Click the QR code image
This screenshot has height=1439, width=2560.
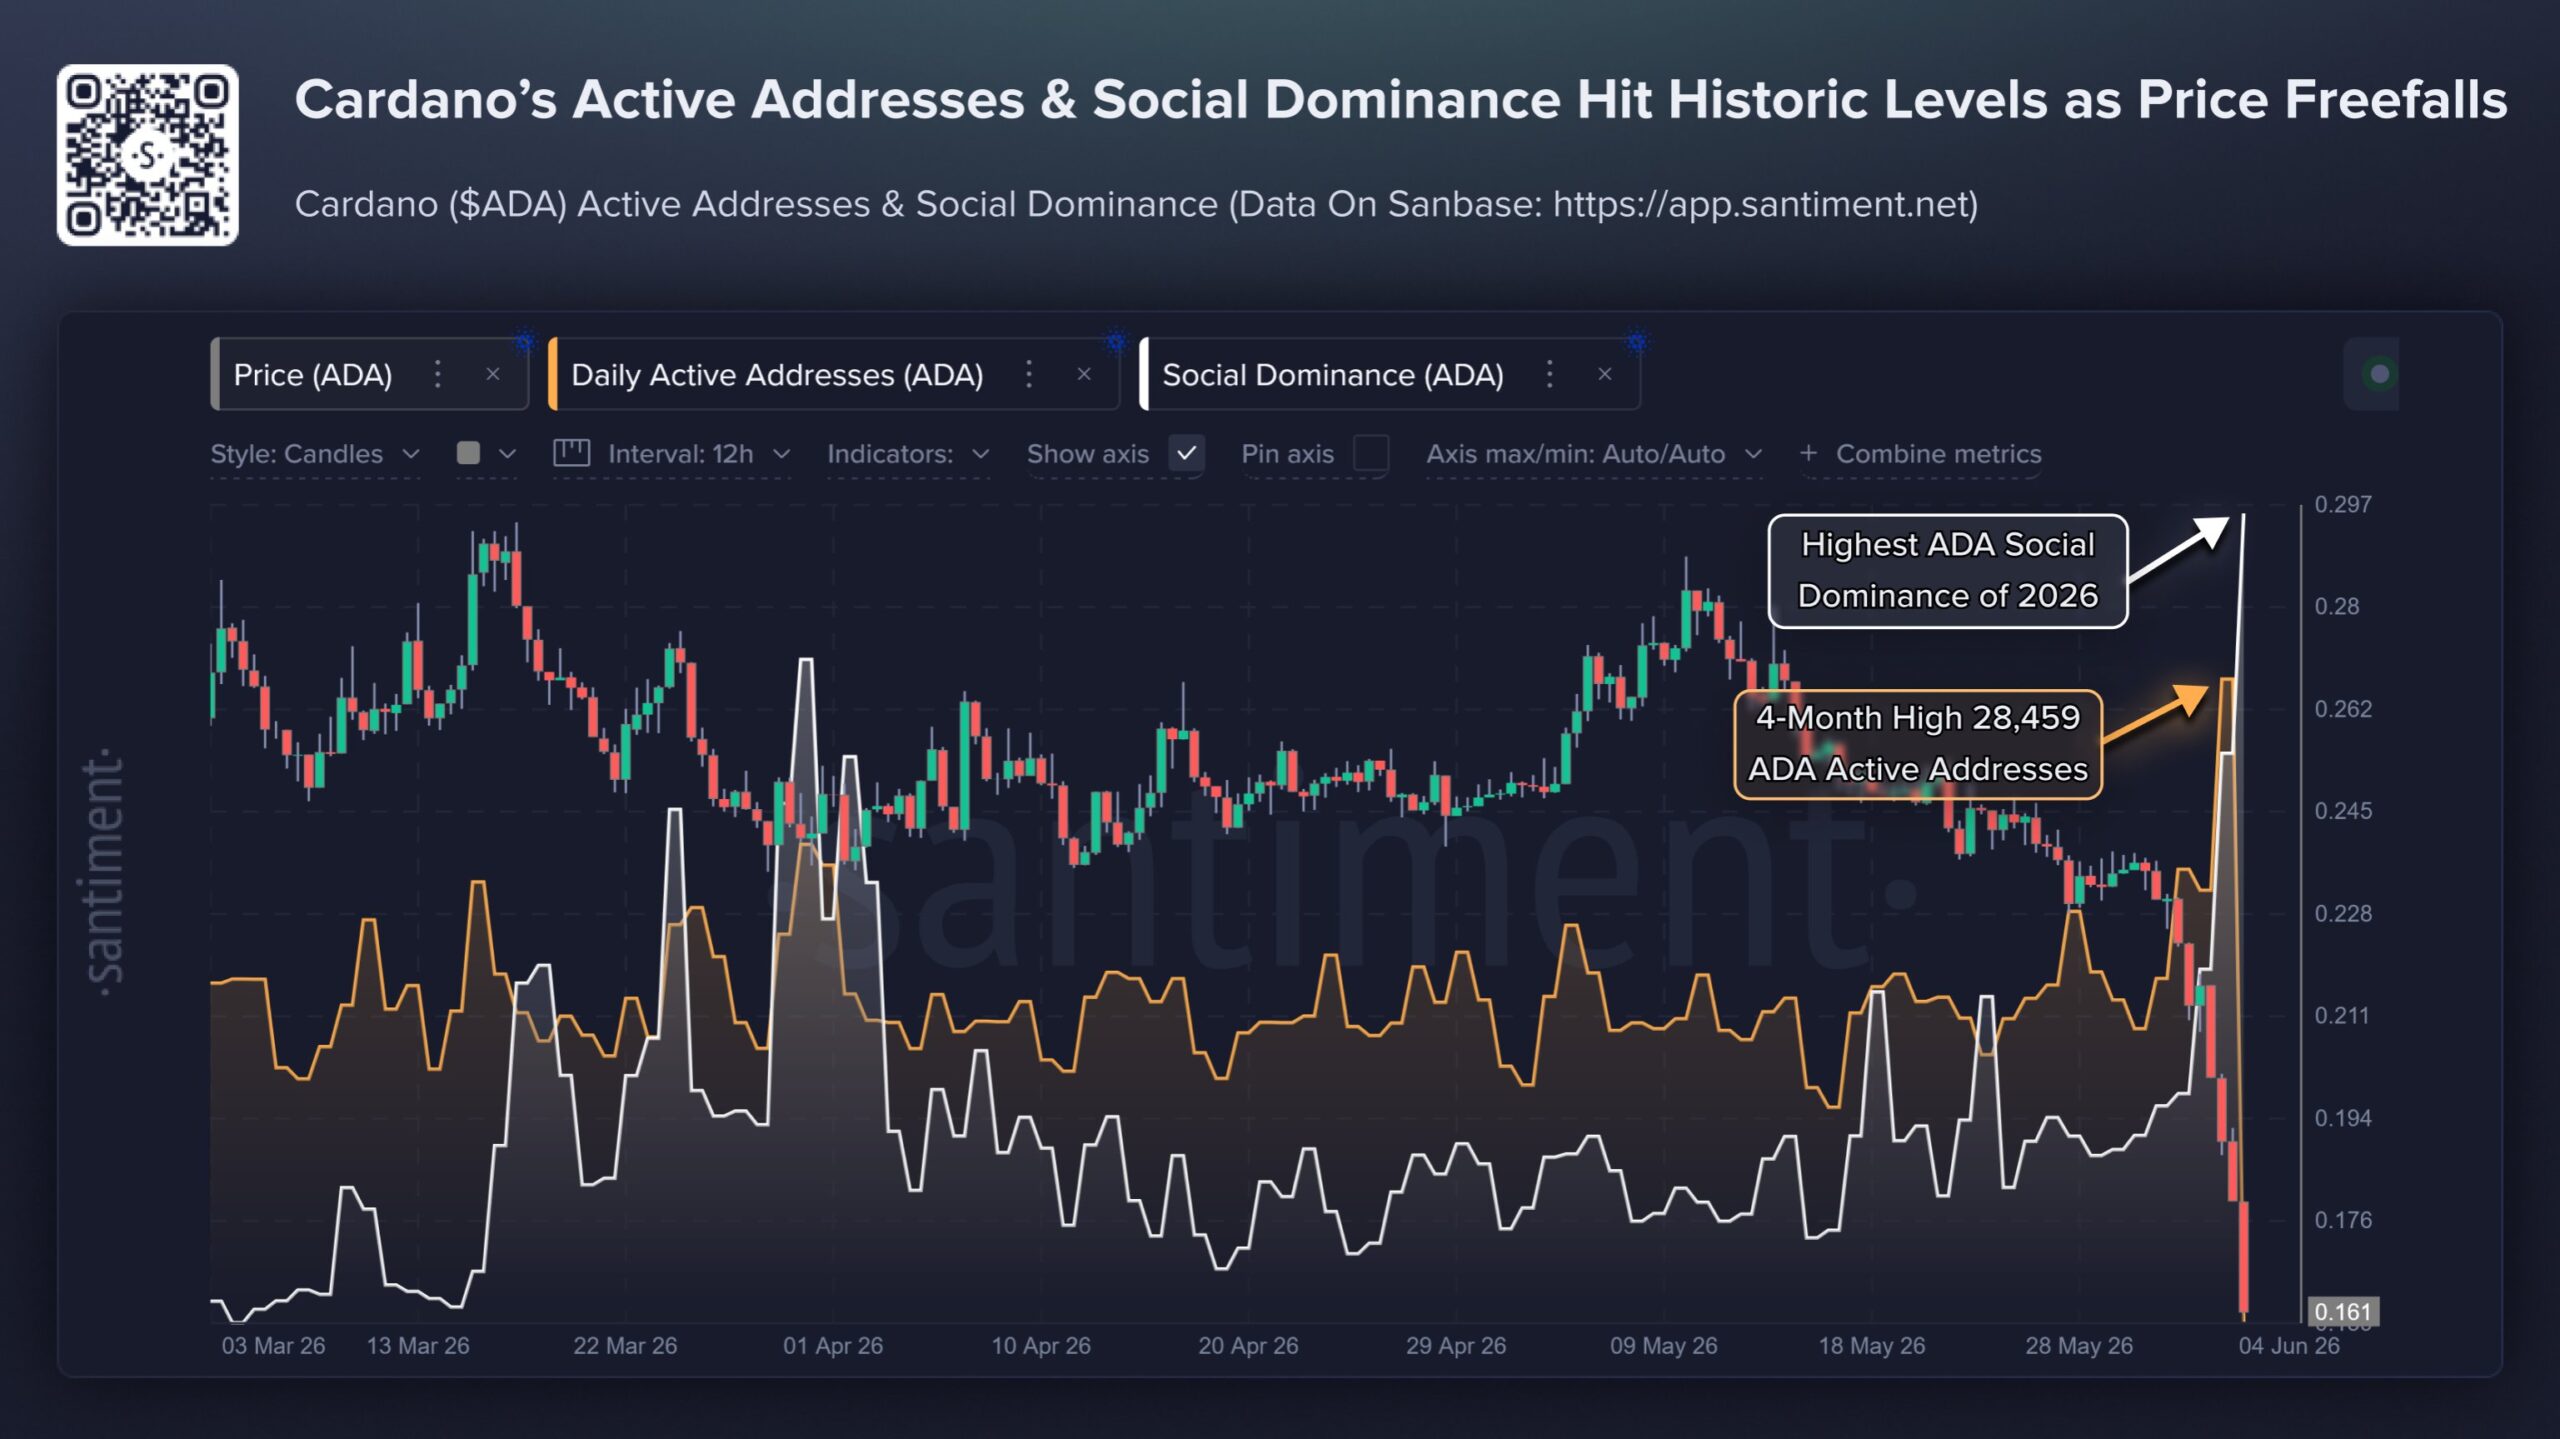(x=148, y=155)
